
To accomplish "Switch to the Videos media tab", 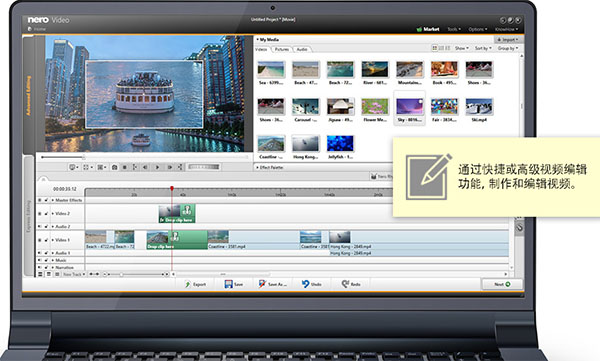I will pyautogui.click(x=261, y=49).
